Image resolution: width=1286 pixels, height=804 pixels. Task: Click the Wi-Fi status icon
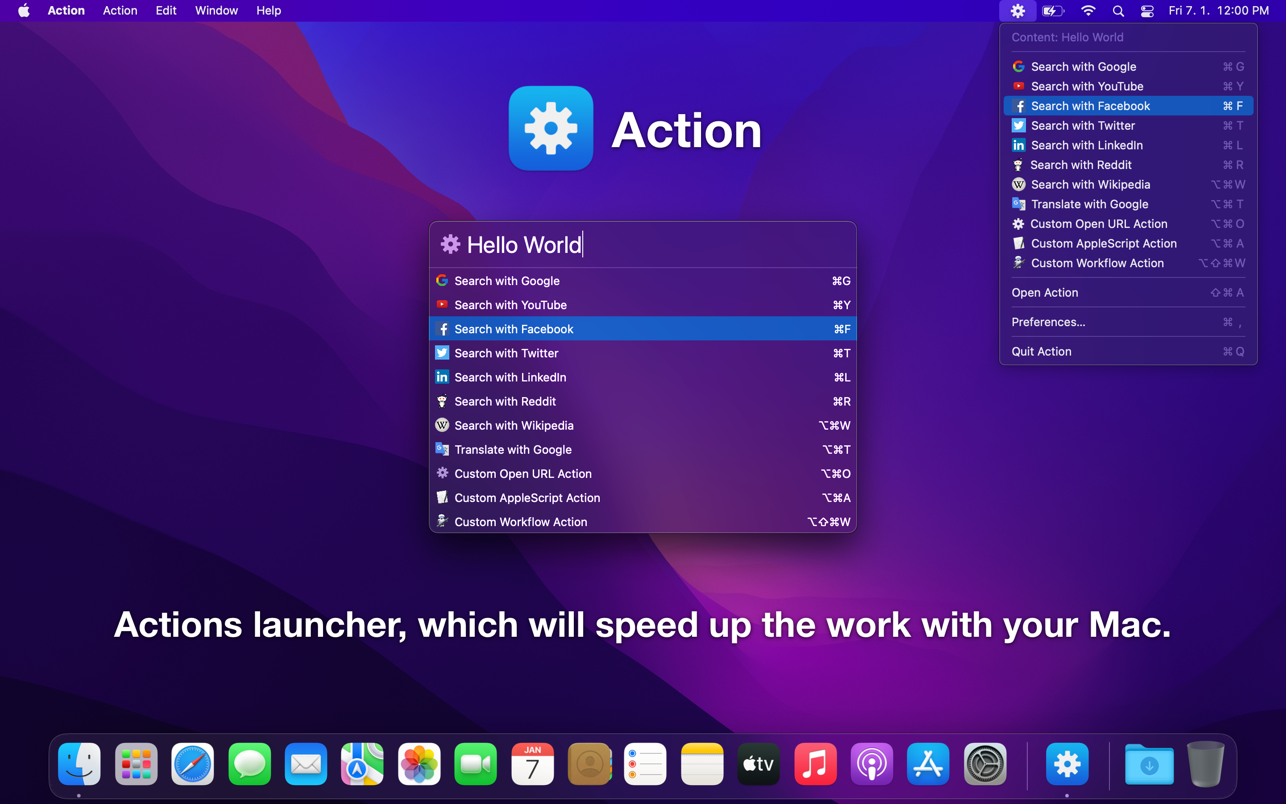[1088, 11]
